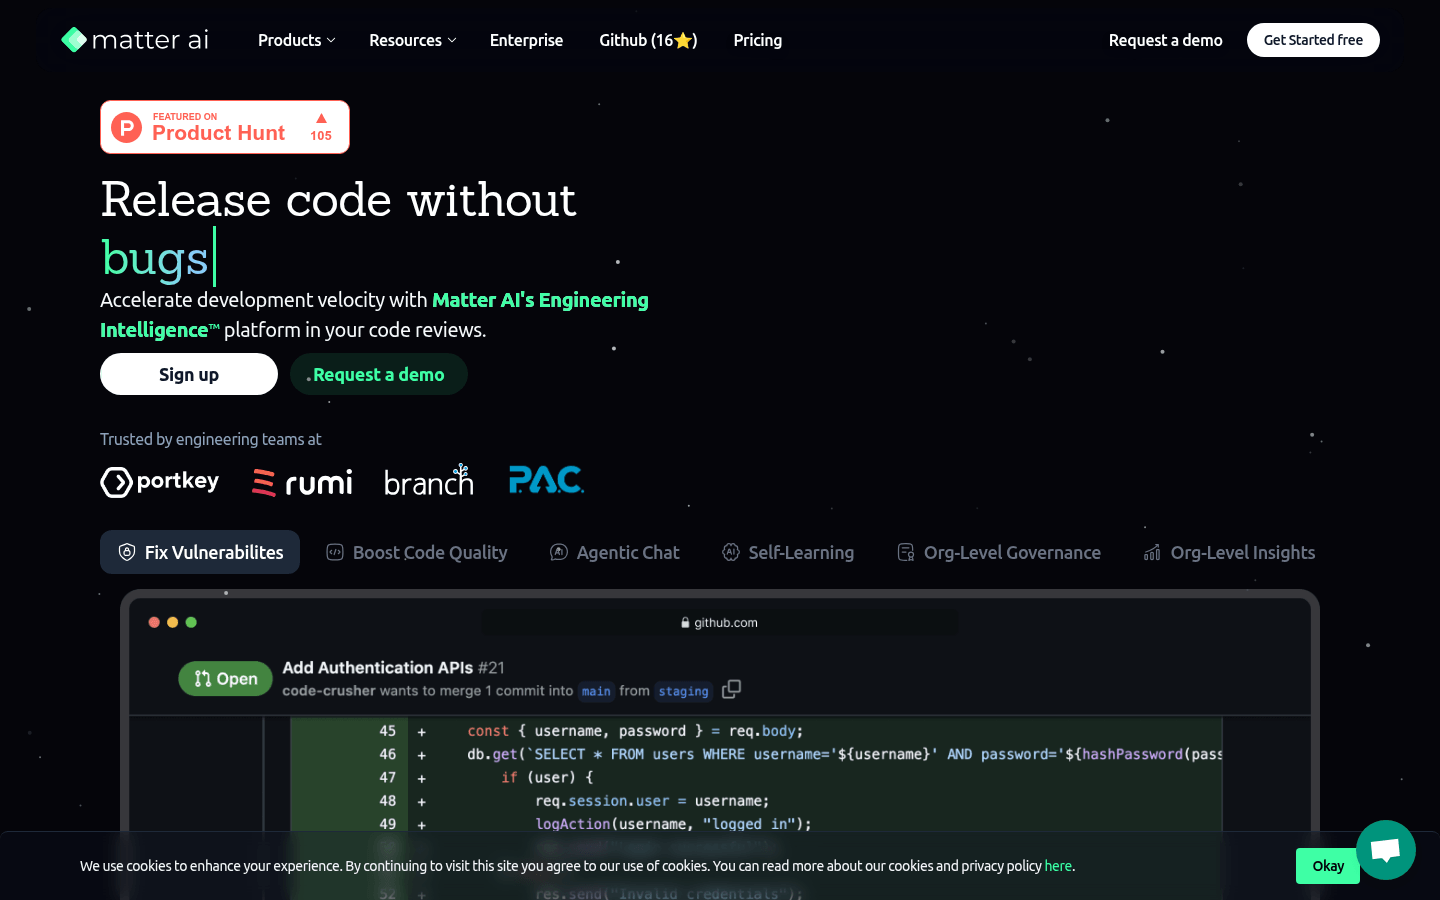This screenshot has width=1440, height=900.
Task: Click the shield icon on Fix Vulnerabilites
Action: coord(127,552)
